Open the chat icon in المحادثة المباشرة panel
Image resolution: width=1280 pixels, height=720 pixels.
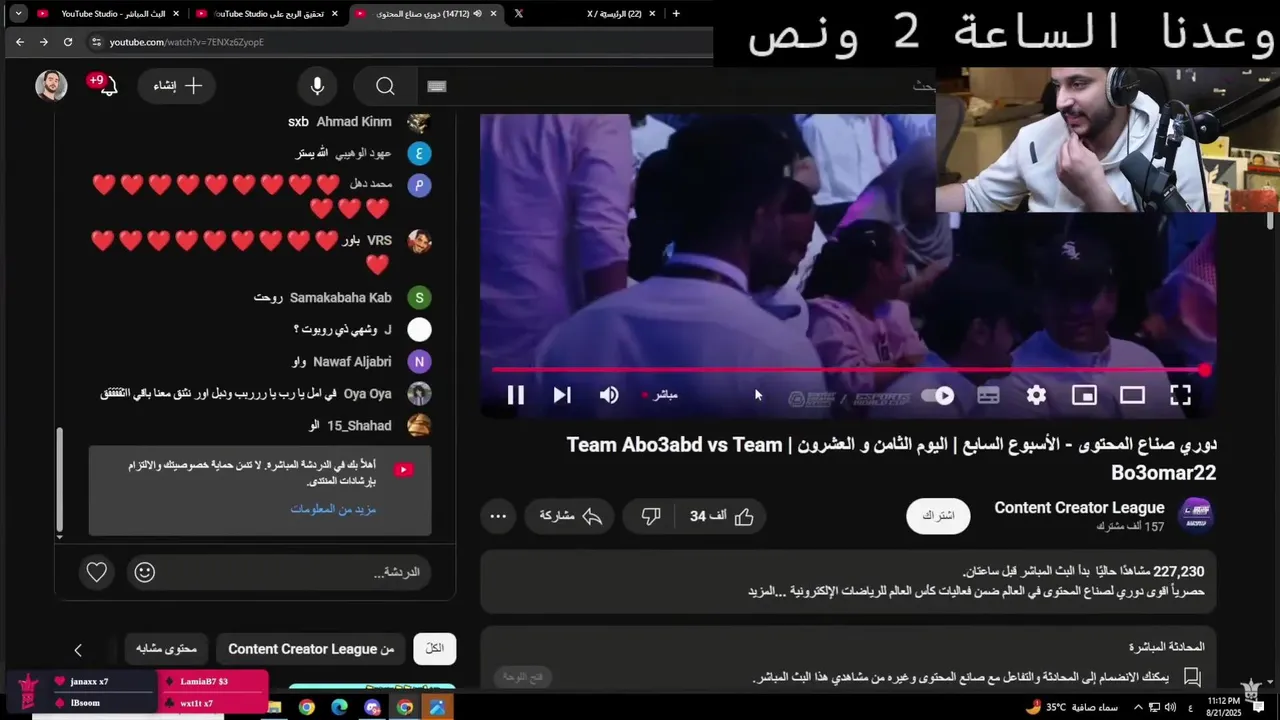click(1192, 677)
